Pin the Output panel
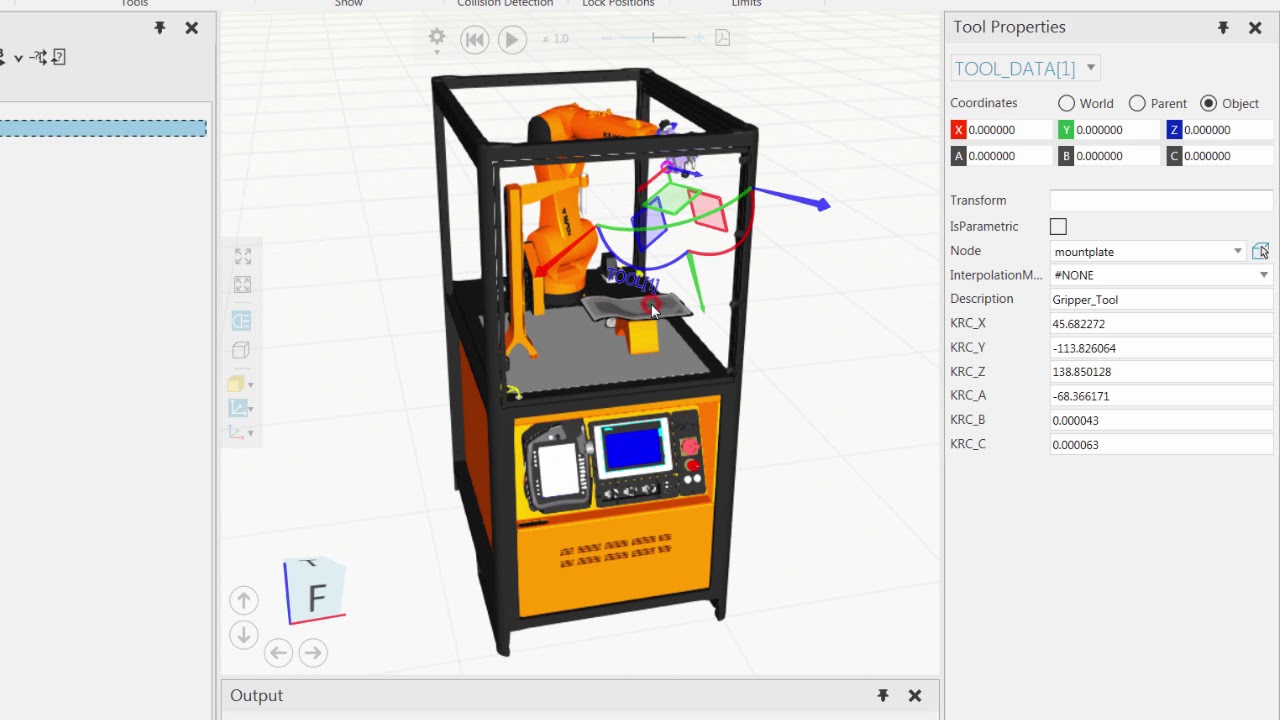The image size is (1280, 720). pyautogui.click(x=882, y=695)
